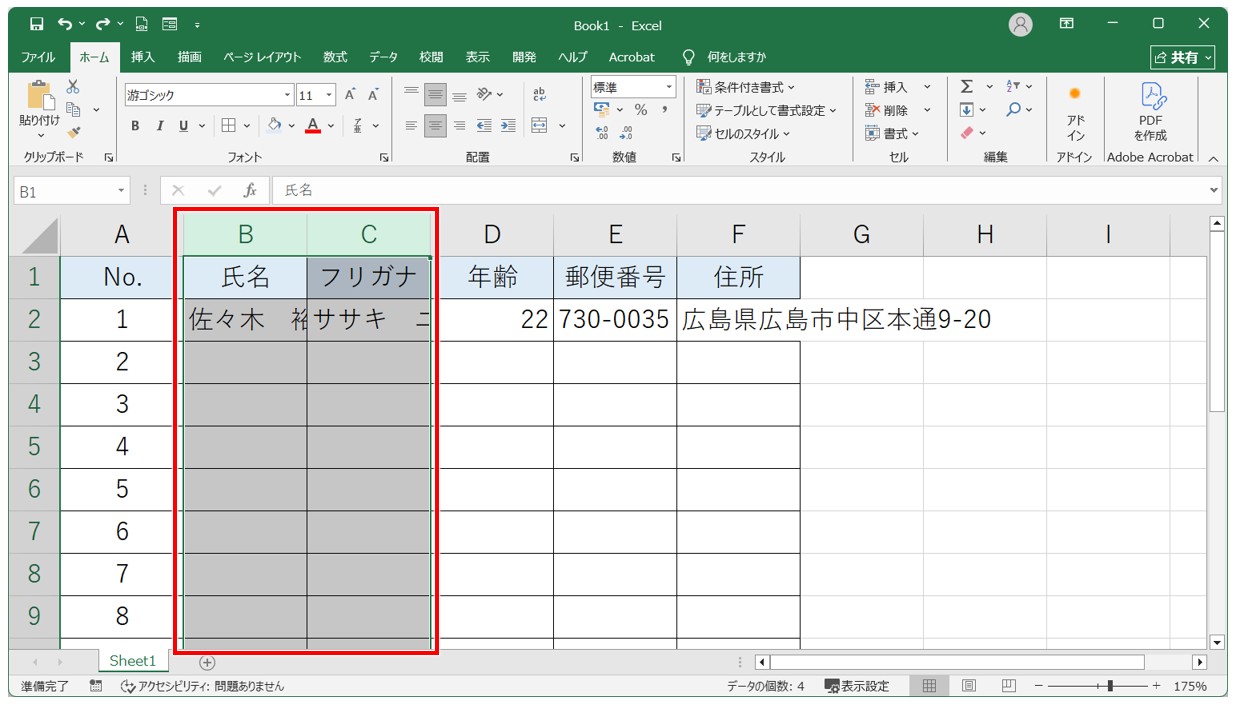Image resolution: width=1236 pixels, height=704 pixels.
Task: Open 表示設定 display settings
Action: click(x=857, y=686)
